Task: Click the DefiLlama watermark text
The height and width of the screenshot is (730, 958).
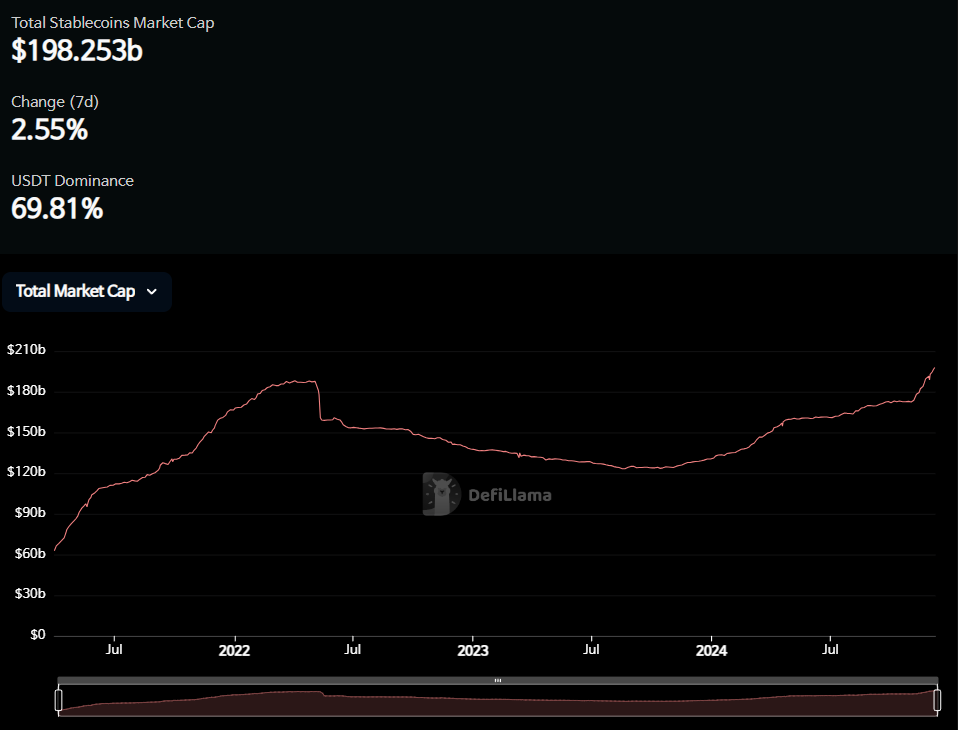Action: (x=510, y=495)
